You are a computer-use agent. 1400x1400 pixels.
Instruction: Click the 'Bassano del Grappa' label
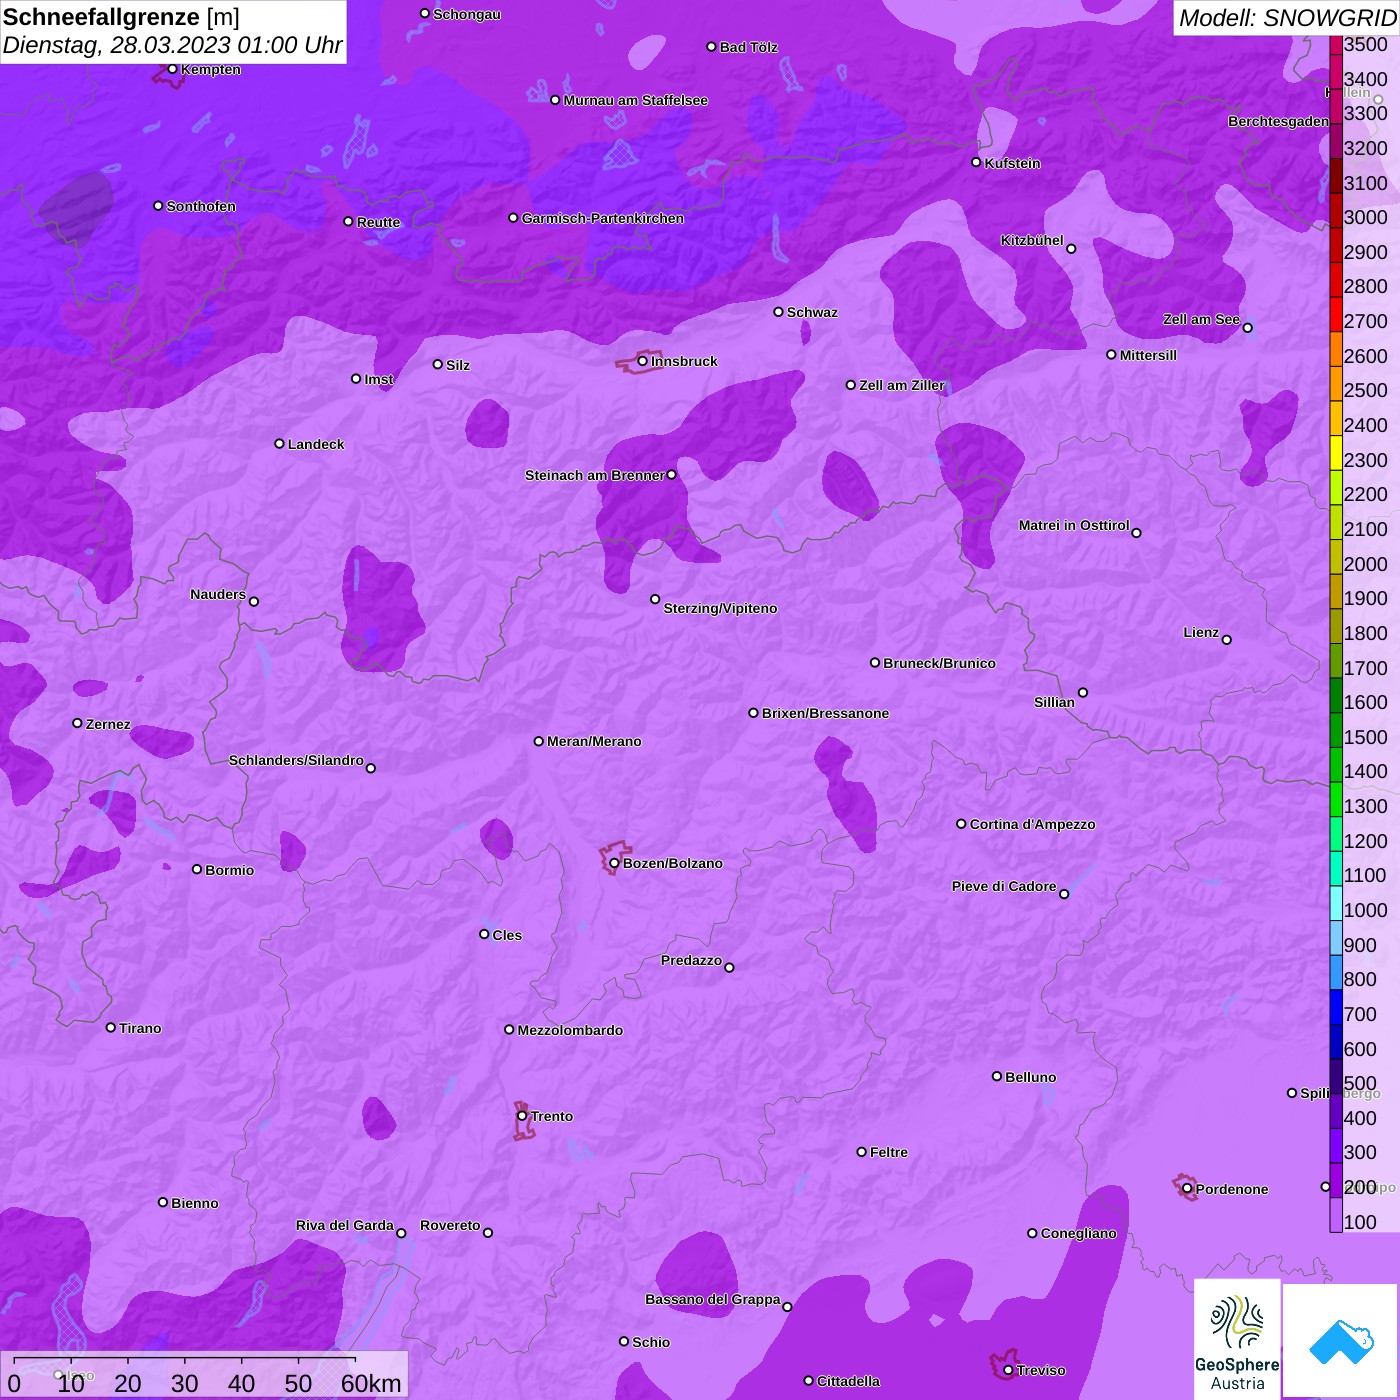[713, 1299]
